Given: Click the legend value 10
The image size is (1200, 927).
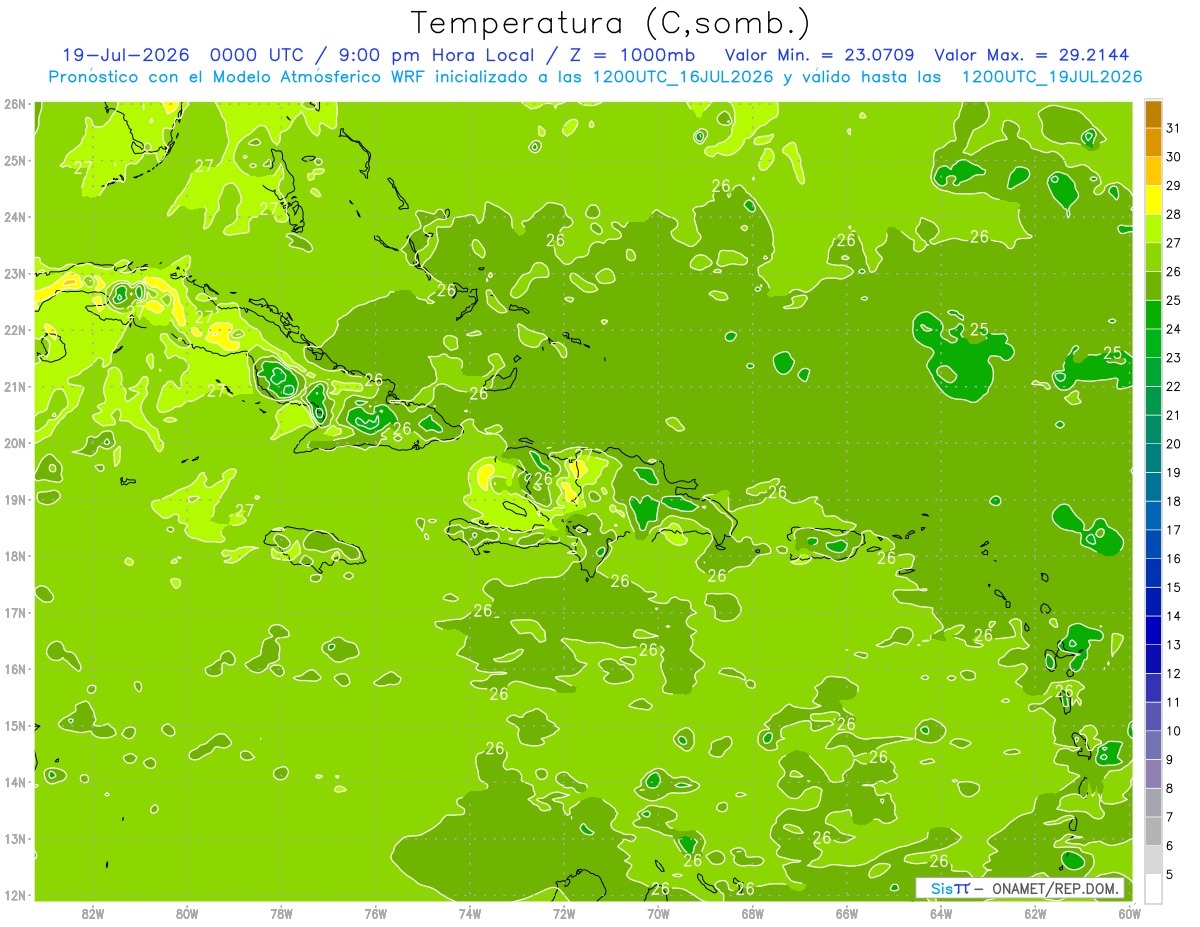Looking at the screenshot, I should [x=1174, y=731].
